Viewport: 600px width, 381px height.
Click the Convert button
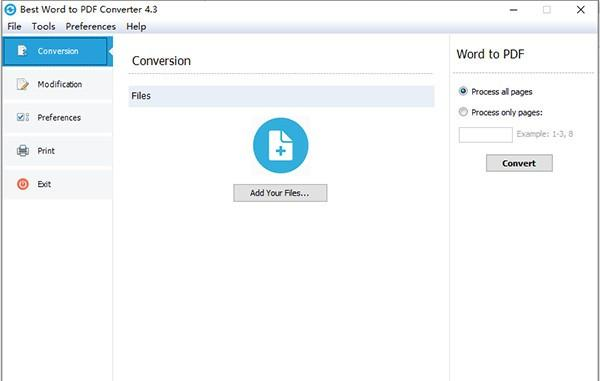[x=519, y=163]
